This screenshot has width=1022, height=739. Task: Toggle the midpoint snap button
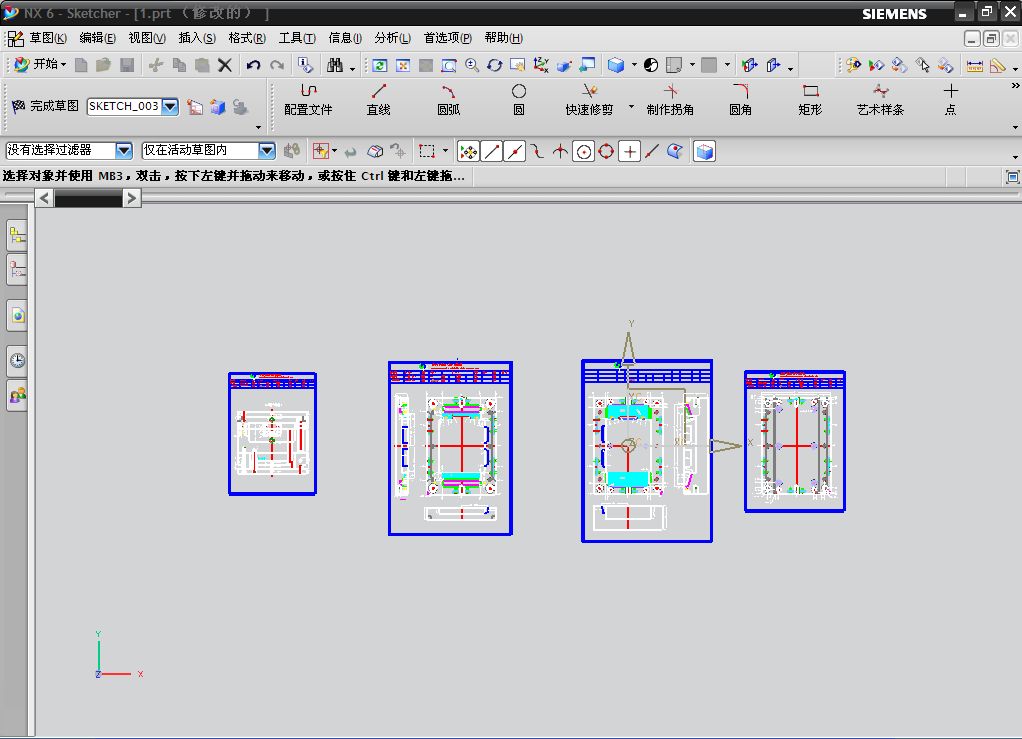coord(515,152)
